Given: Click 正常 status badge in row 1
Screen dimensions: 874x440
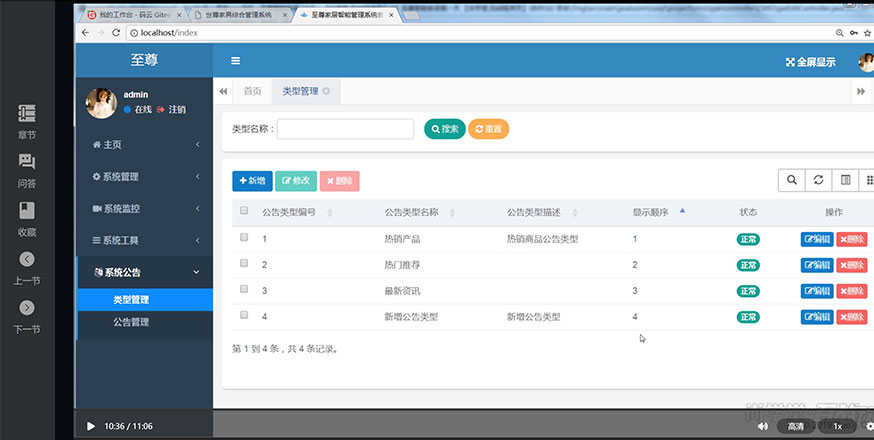Looking at the screenshot, I should [x=748, y=239].
